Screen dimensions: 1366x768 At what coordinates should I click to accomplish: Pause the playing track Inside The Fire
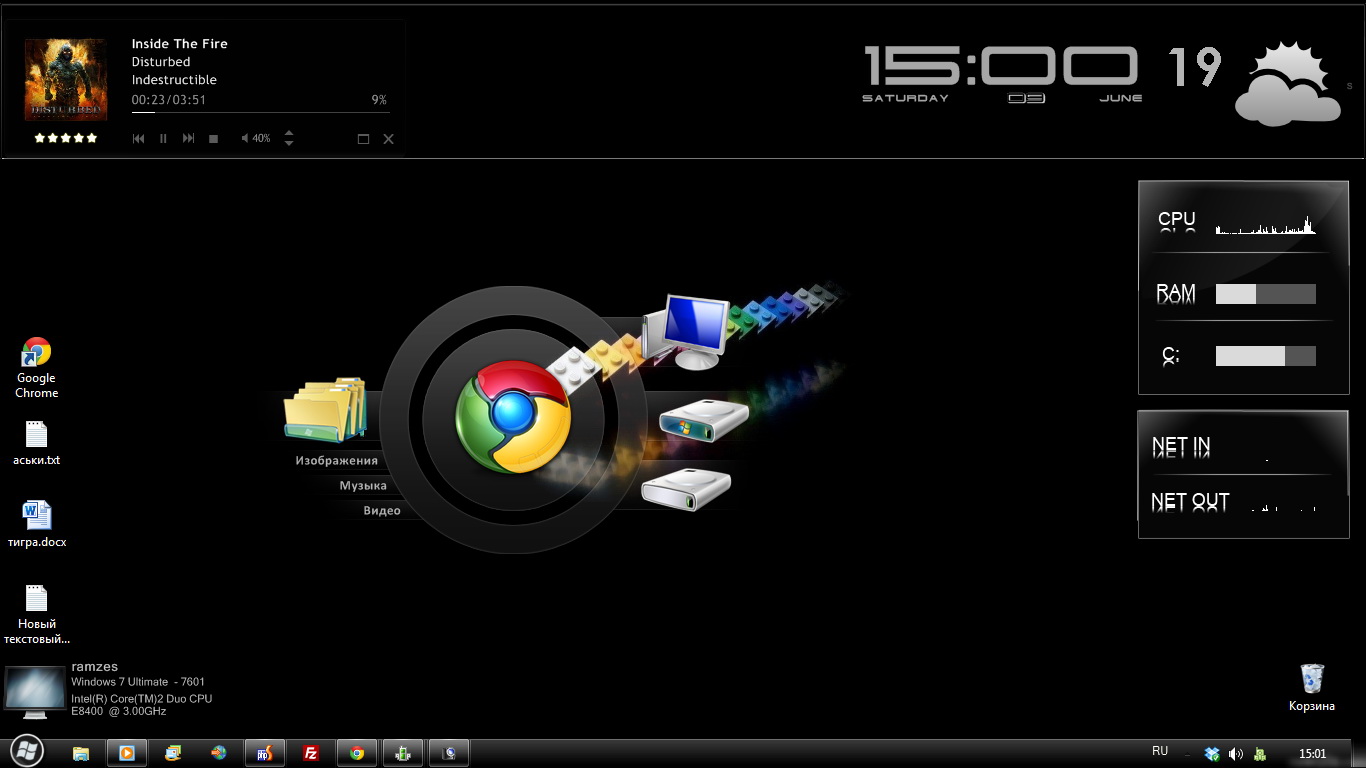(163, 139)
